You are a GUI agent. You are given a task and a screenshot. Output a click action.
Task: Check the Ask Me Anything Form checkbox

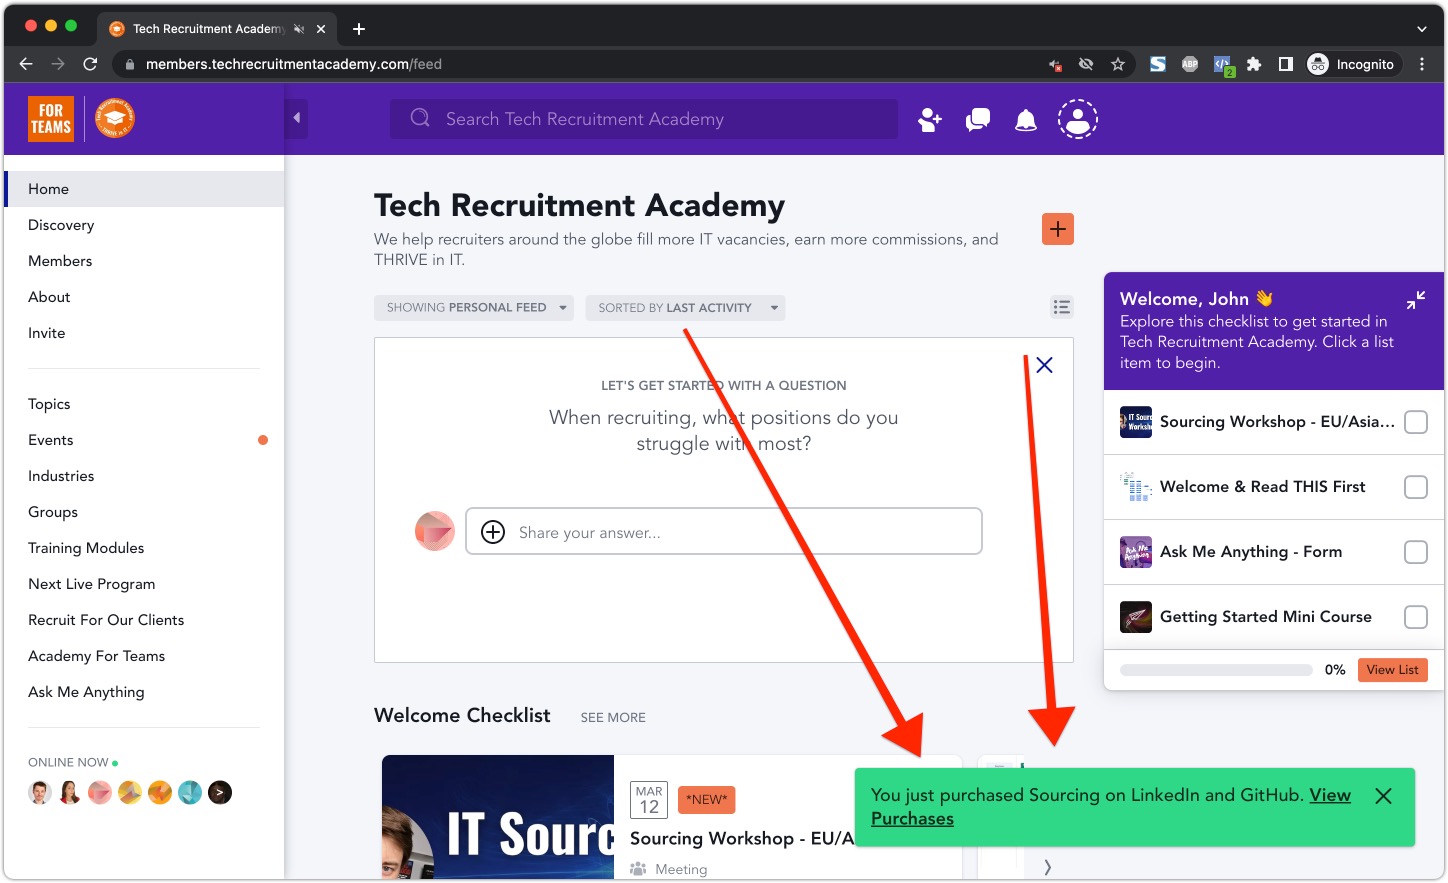[1416, 552]
